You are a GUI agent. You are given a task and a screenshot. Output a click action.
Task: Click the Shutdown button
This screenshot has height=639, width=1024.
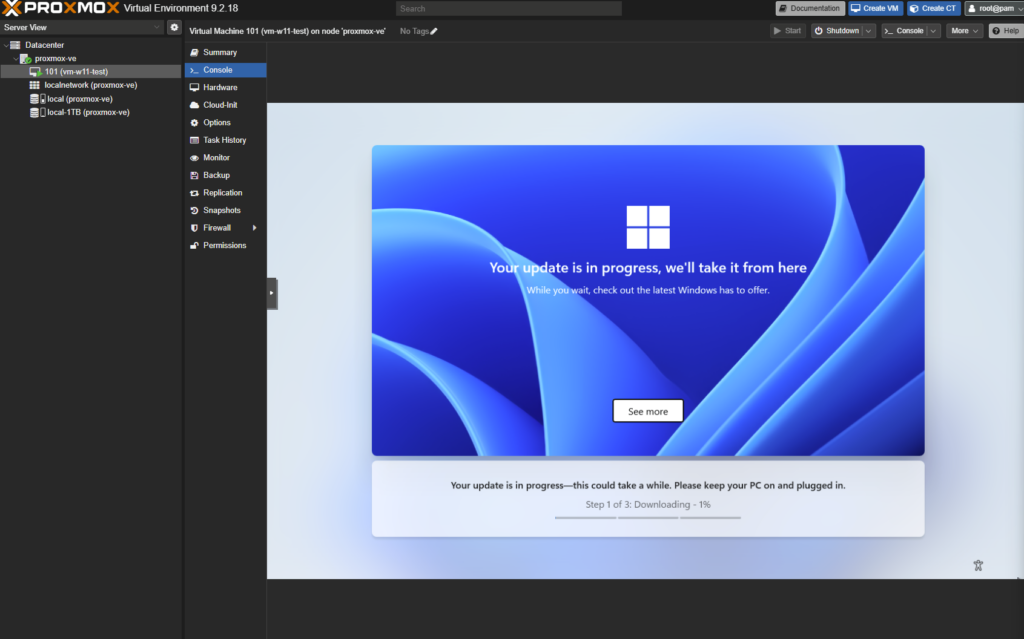(837, 31)
